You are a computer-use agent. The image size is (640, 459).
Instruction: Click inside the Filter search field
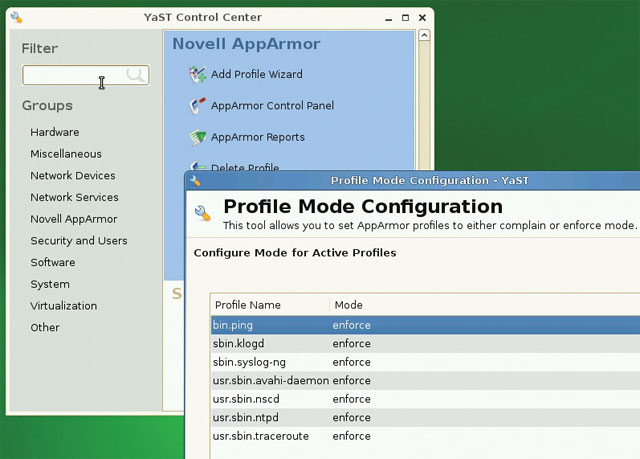(x=86, y=75)
